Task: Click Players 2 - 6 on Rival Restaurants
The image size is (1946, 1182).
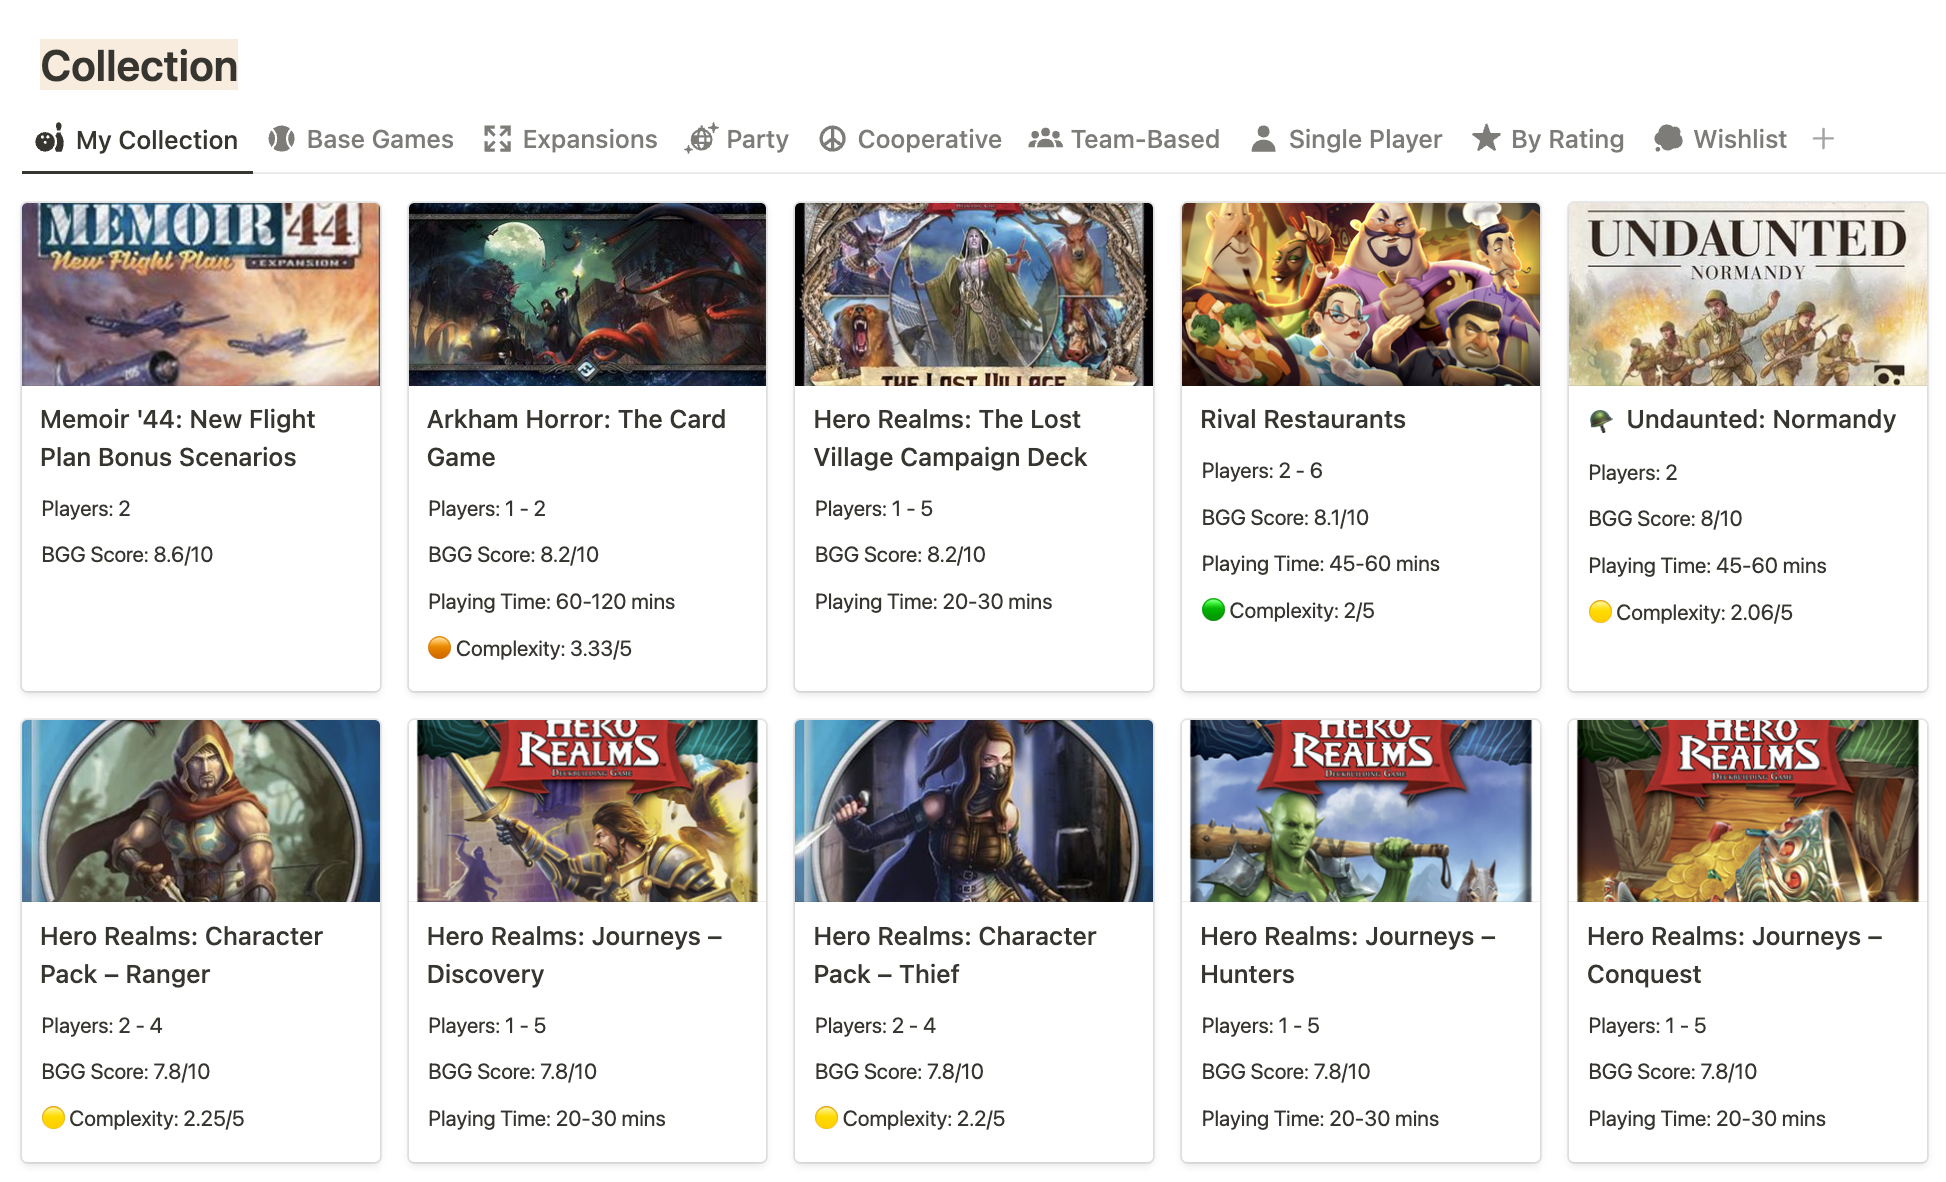Action: tap(1262, 470)
